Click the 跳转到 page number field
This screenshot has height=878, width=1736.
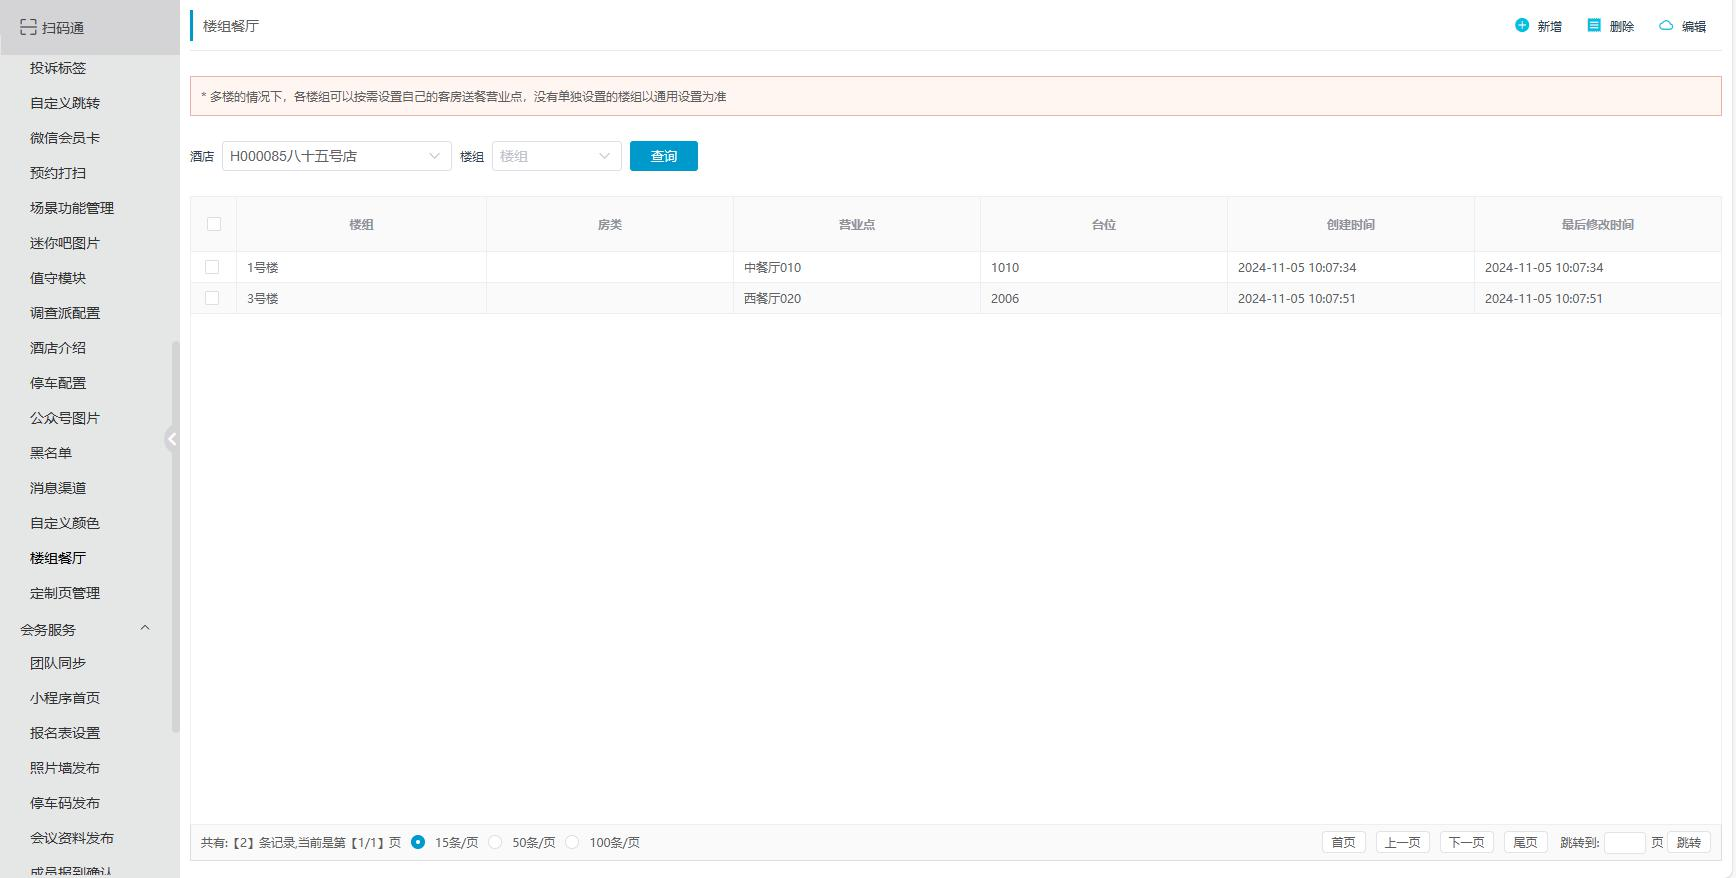1624,842
